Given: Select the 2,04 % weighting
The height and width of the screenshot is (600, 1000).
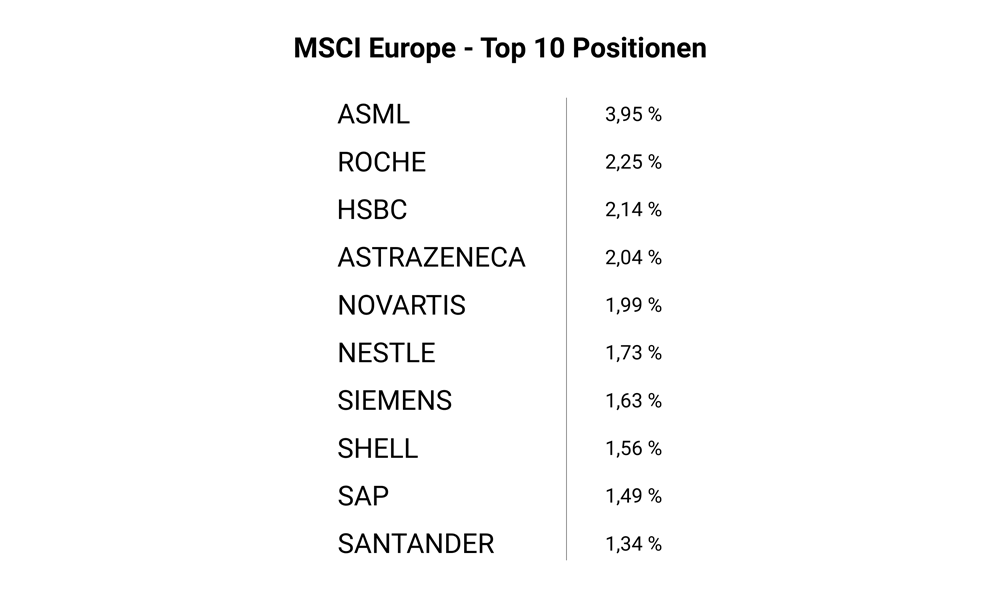Looking at the screenshot, I should coord(633,257).
